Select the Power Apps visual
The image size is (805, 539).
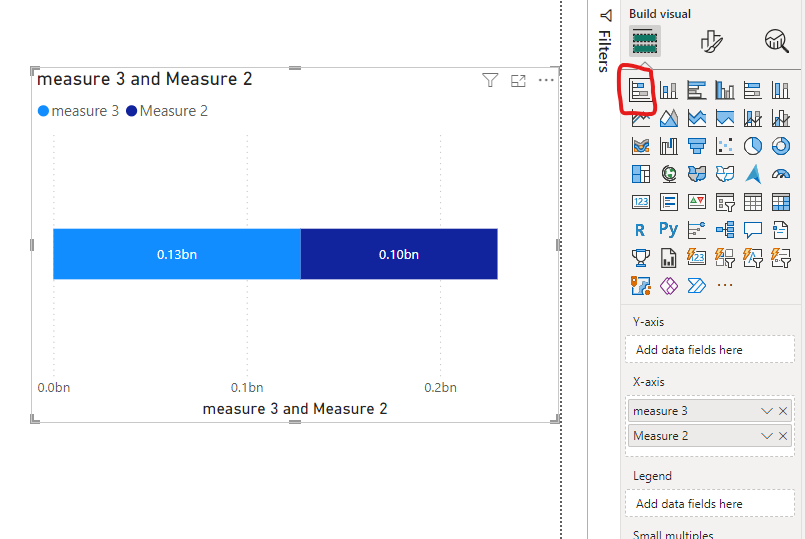[x=668, y=285]
